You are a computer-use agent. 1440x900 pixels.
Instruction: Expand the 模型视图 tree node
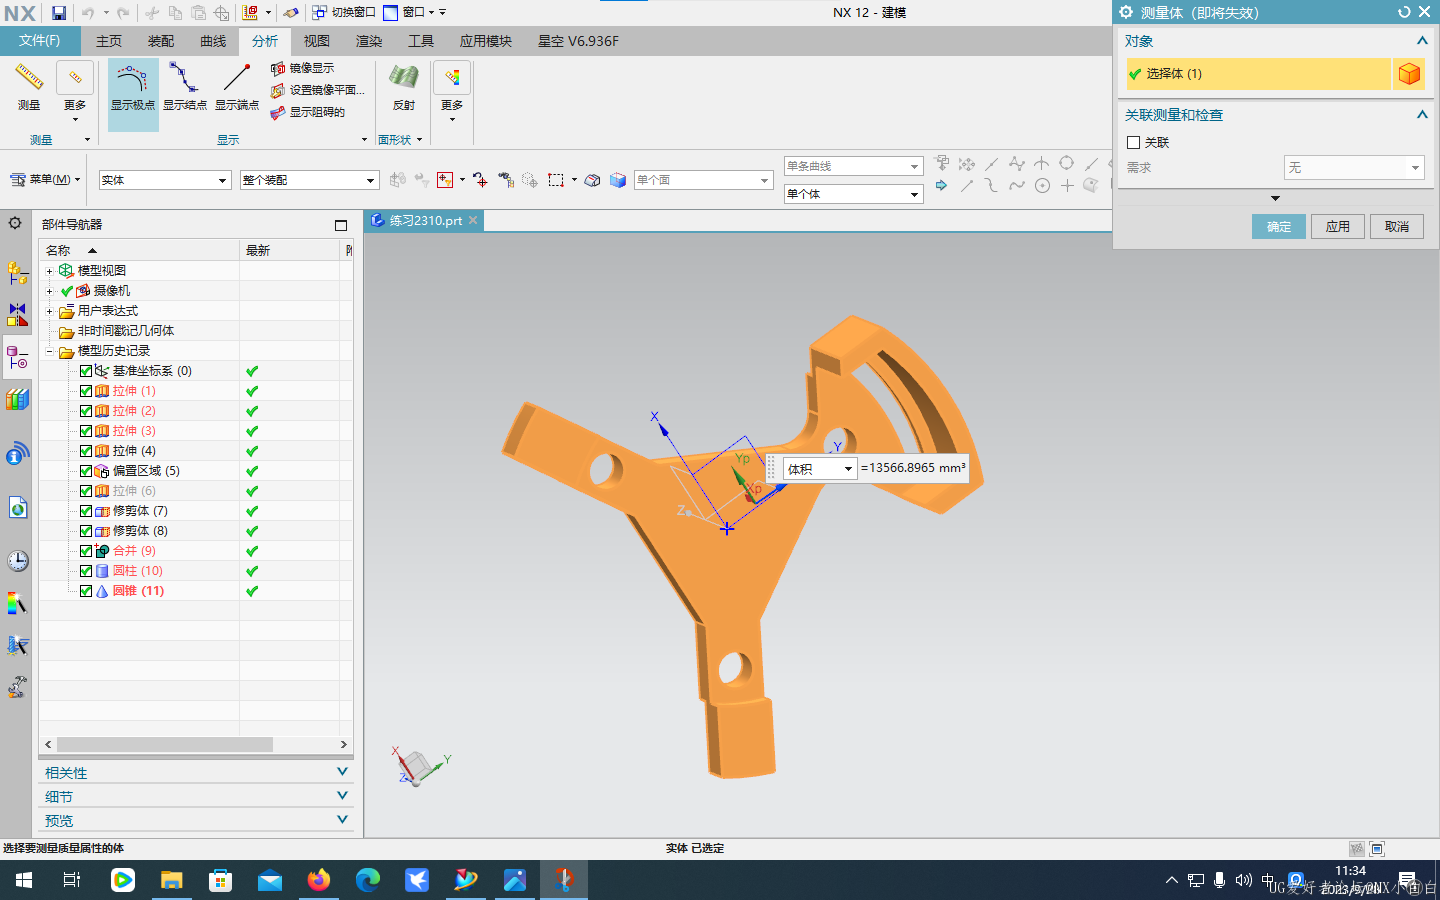(x=49, y=271)
